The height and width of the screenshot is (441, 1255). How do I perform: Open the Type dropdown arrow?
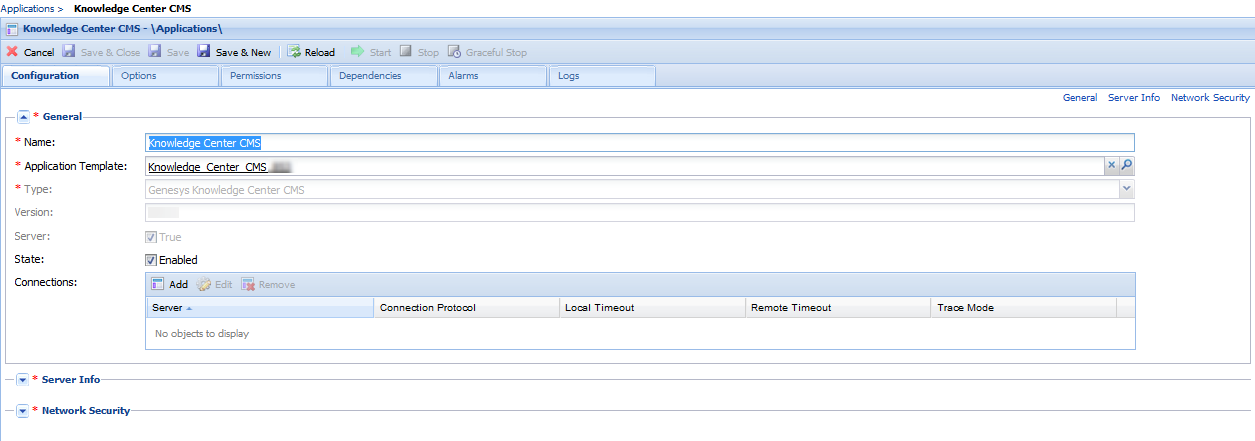[x=1126, y=189]
